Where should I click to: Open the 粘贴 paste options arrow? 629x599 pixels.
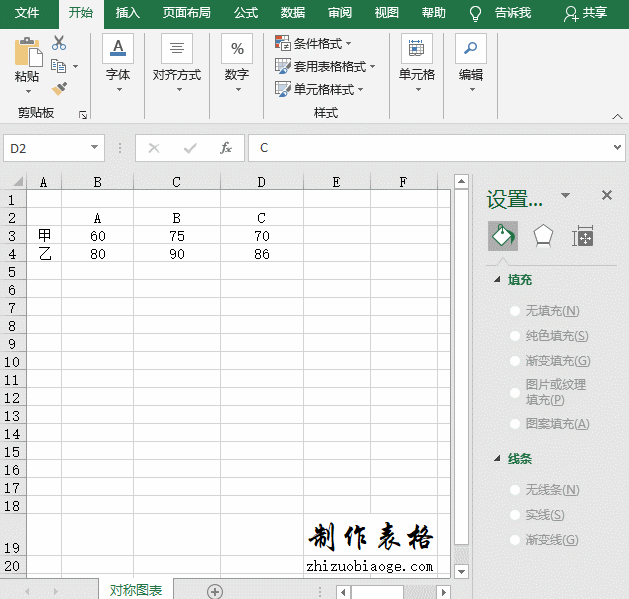[x=28, y=91]
